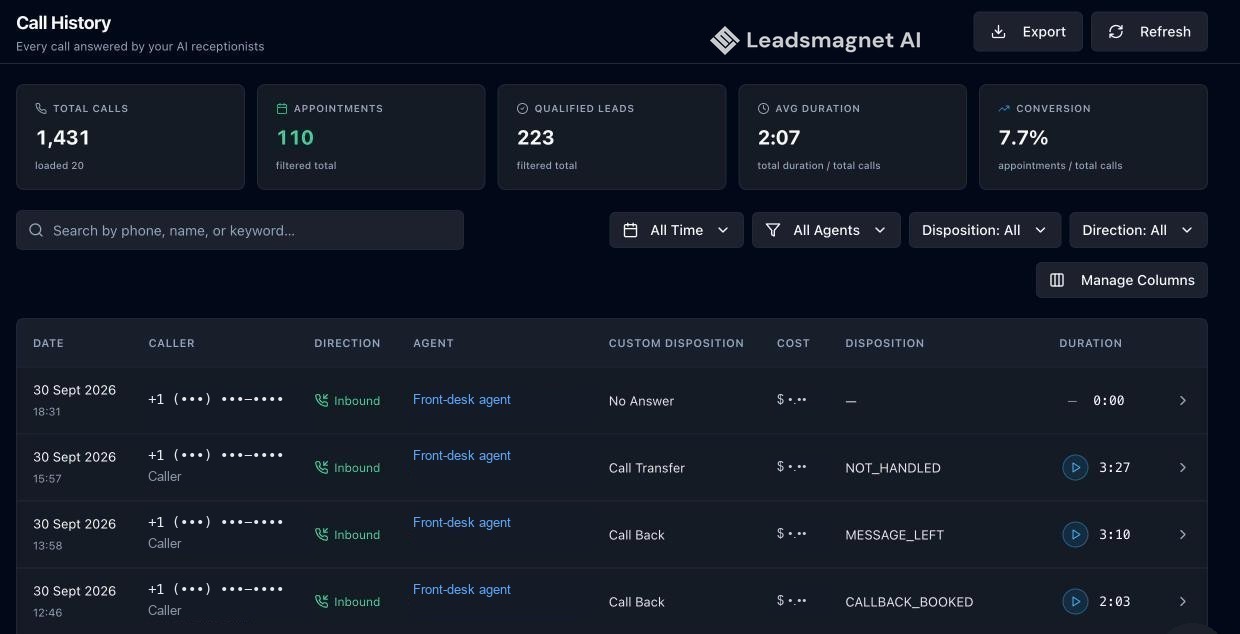
Task: Click the Refresh button
Action: [1149, 32]
